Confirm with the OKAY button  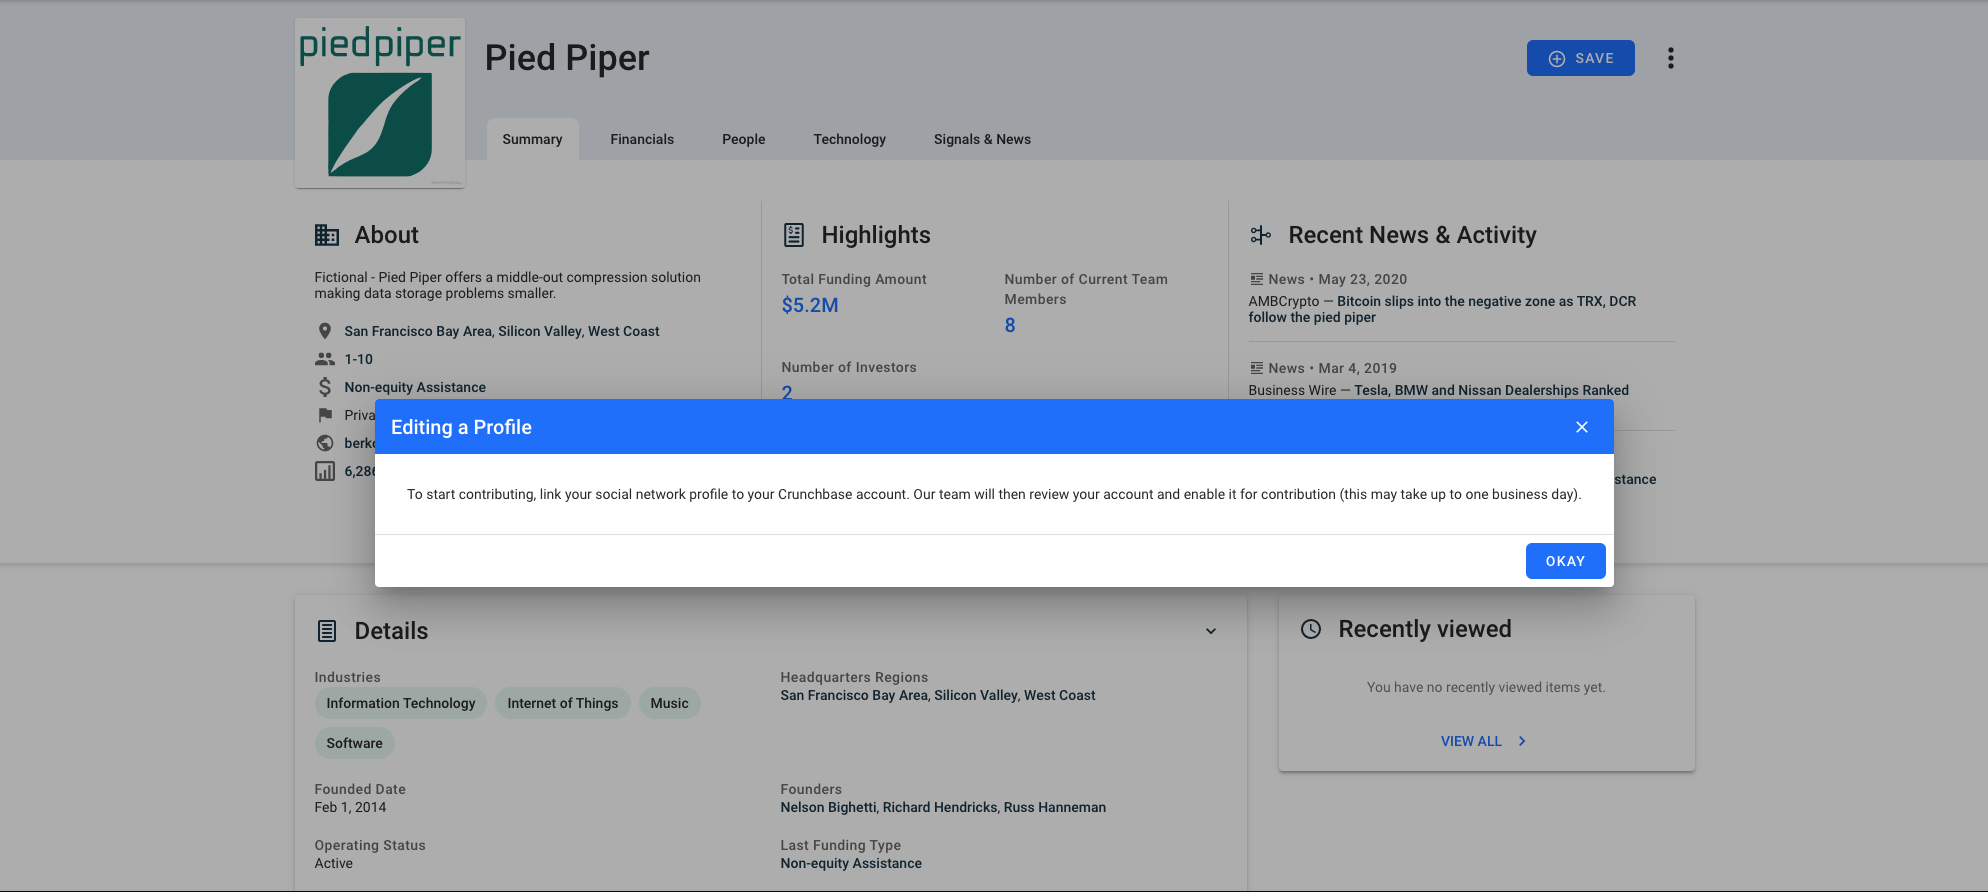click(1565, 561)
